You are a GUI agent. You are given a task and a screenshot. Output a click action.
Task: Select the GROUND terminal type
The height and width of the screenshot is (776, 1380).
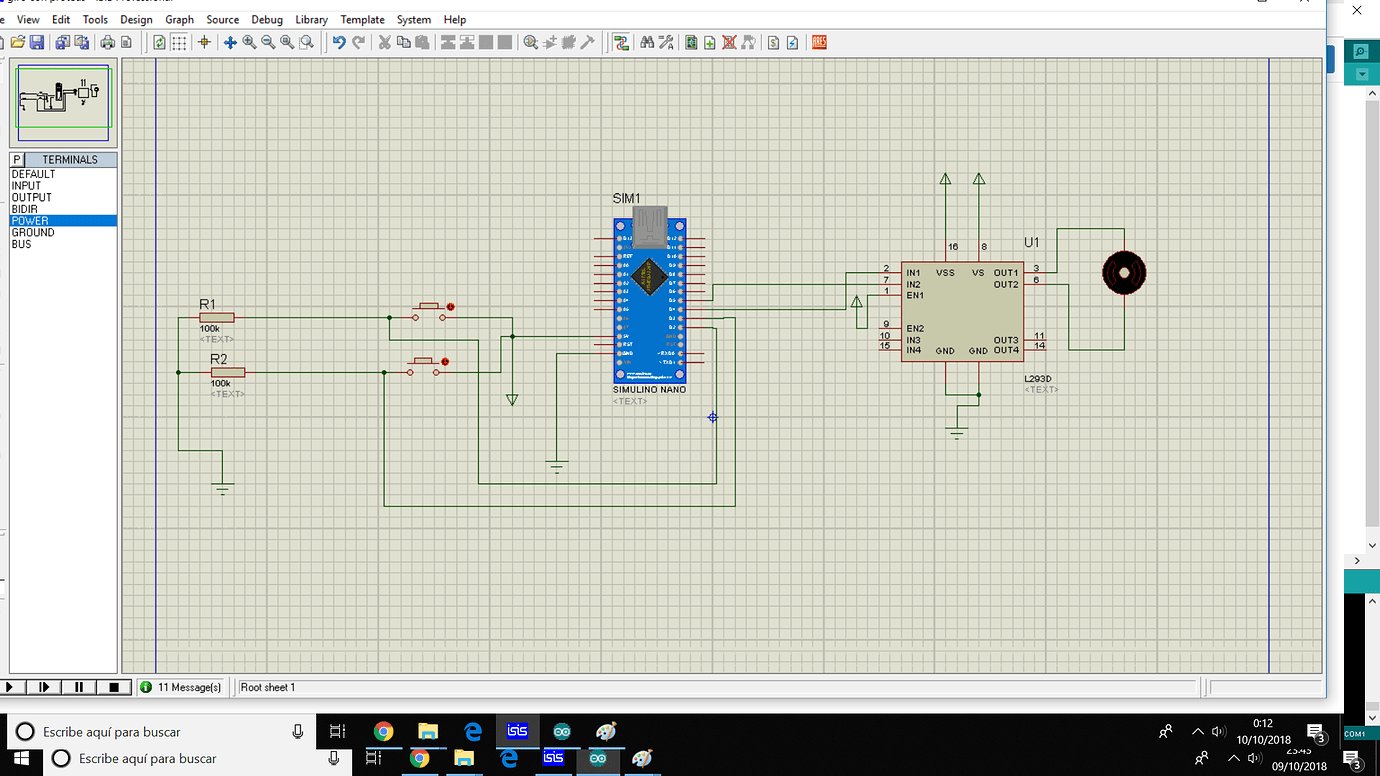(x=32, y=232)
